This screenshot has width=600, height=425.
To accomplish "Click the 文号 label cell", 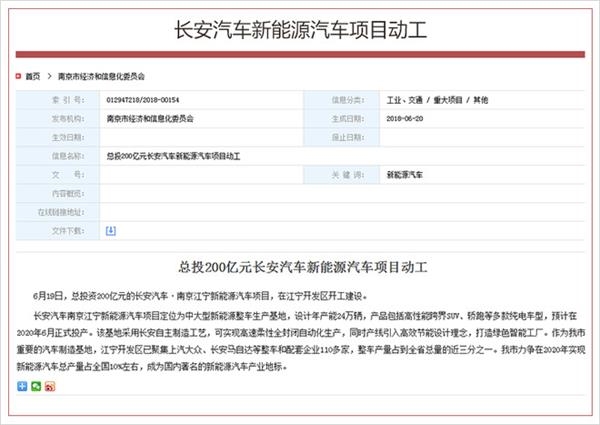I will coord(58,175).
